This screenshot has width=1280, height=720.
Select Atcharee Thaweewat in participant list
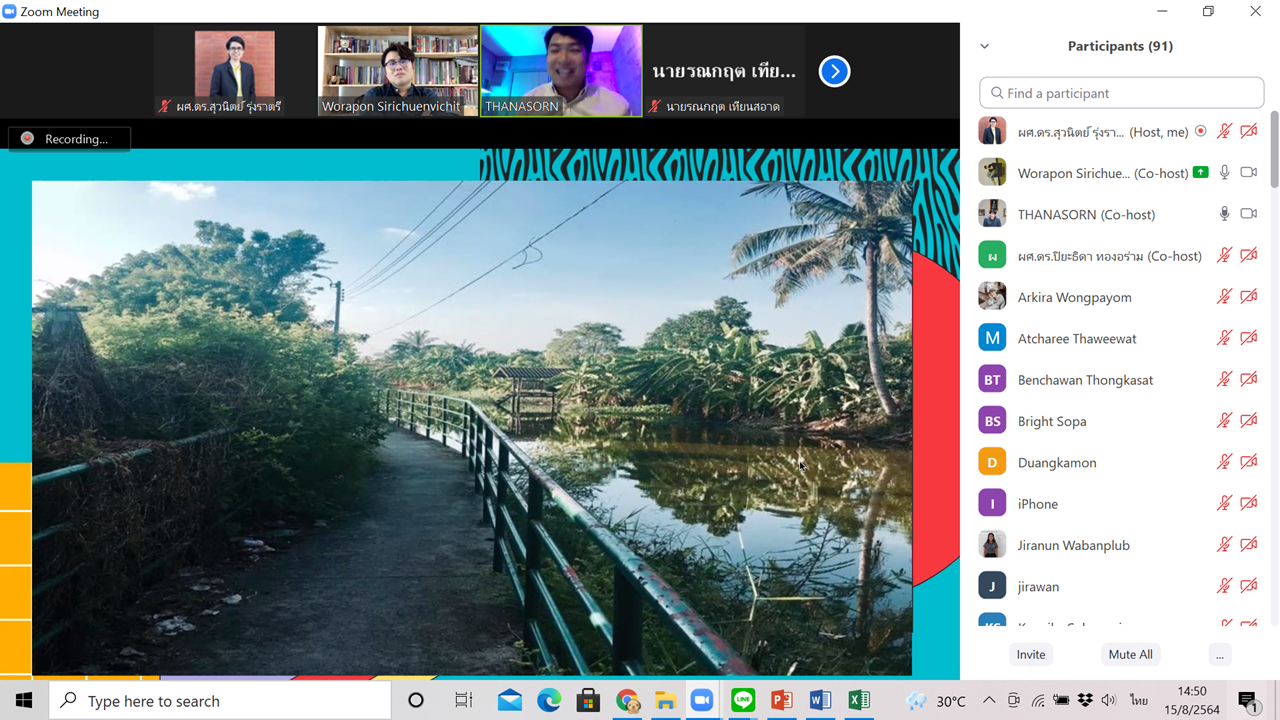coord(1077,338)
